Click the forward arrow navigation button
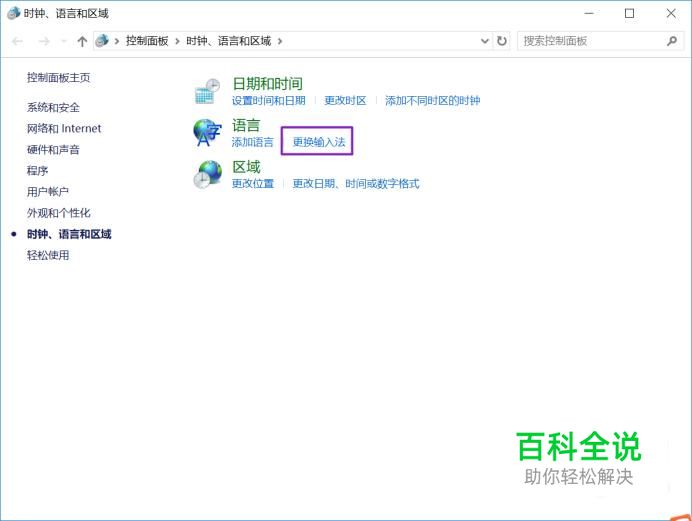 [44, 41]
